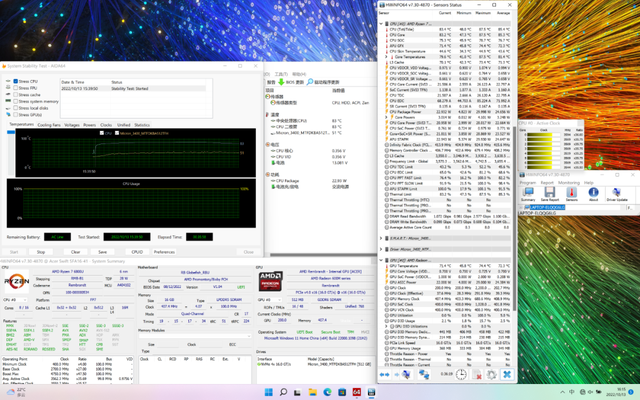Switch to the Cooling Fans tab
The height and width of the screenshot is (400, 640).
click(x=49, y=125)
